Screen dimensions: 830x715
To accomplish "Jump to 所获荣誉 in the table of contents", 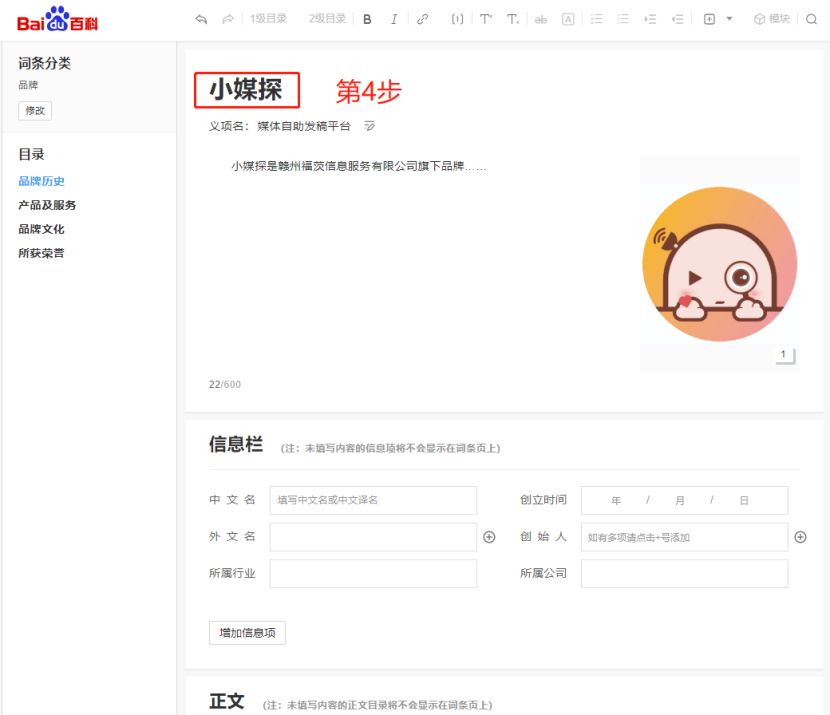I will click(41, 253).
